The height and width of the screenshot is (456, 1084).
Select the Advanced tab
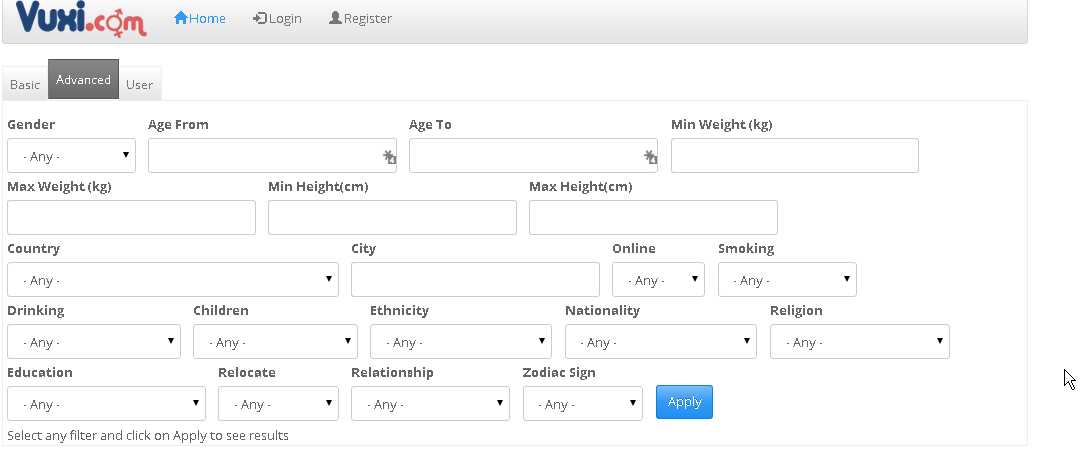click(83, 79)
